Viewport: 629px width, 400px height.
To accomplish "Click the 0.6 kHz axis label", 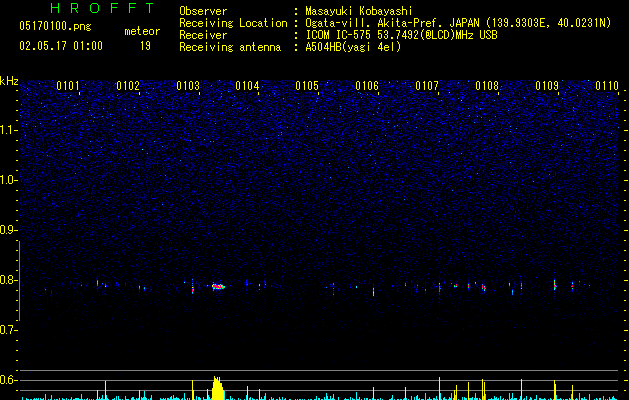I will [x=9, y=380].
